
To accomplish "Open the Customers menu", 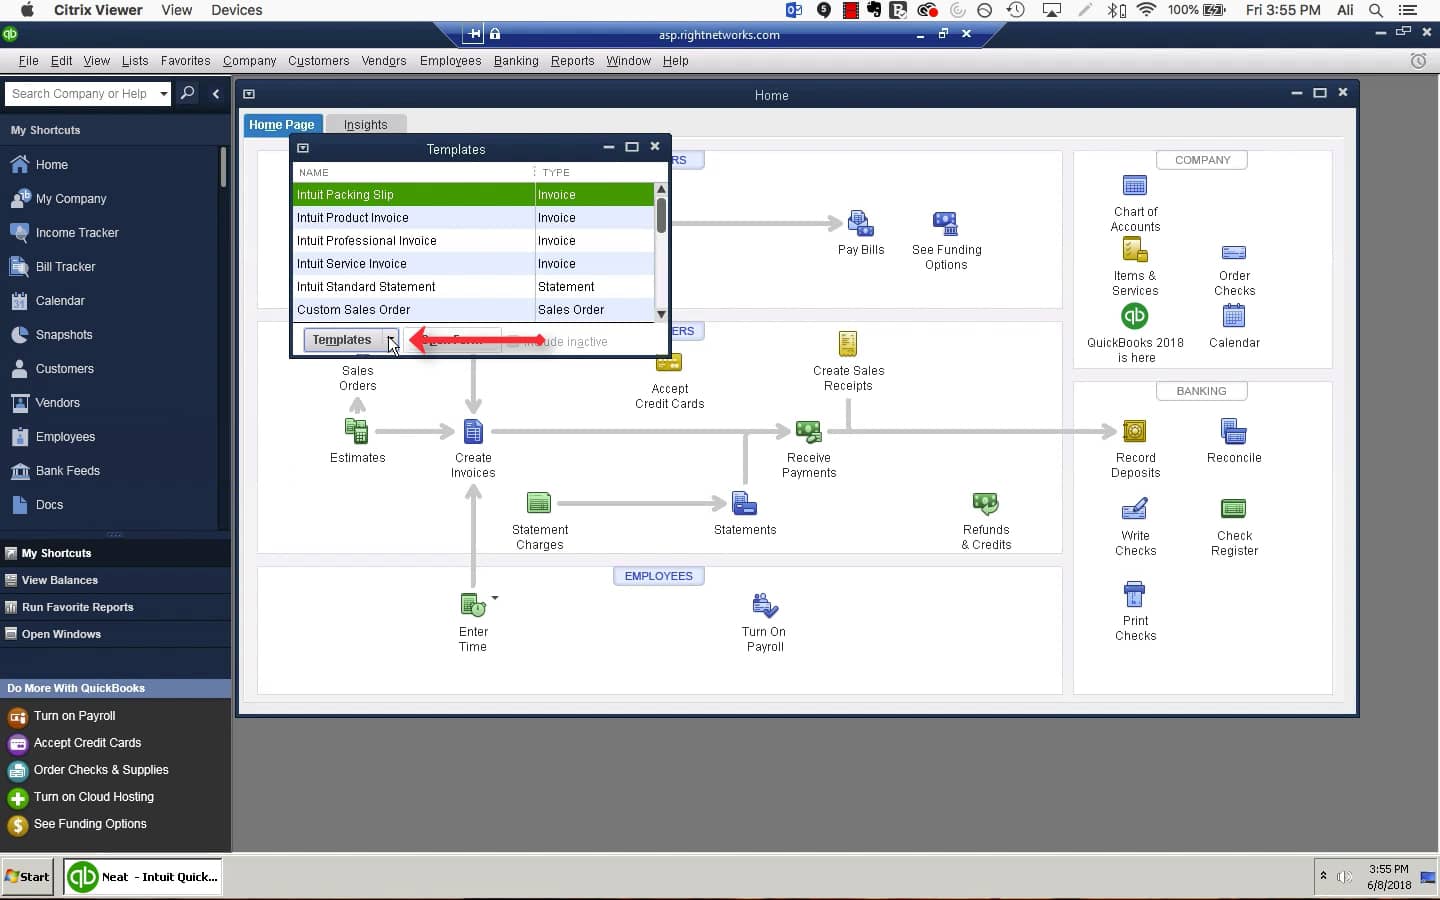I will 318,61.
